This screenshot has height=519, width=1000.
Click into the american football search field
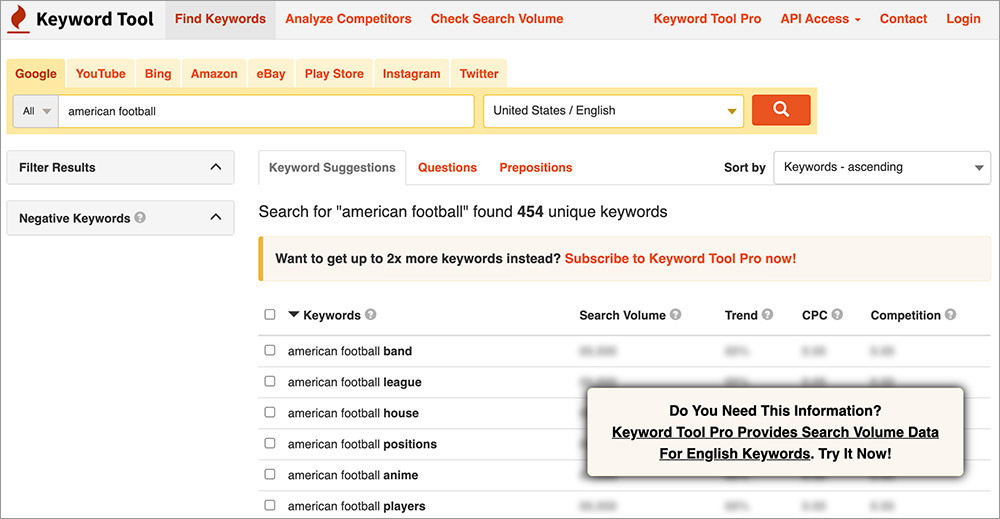(266, 111)
